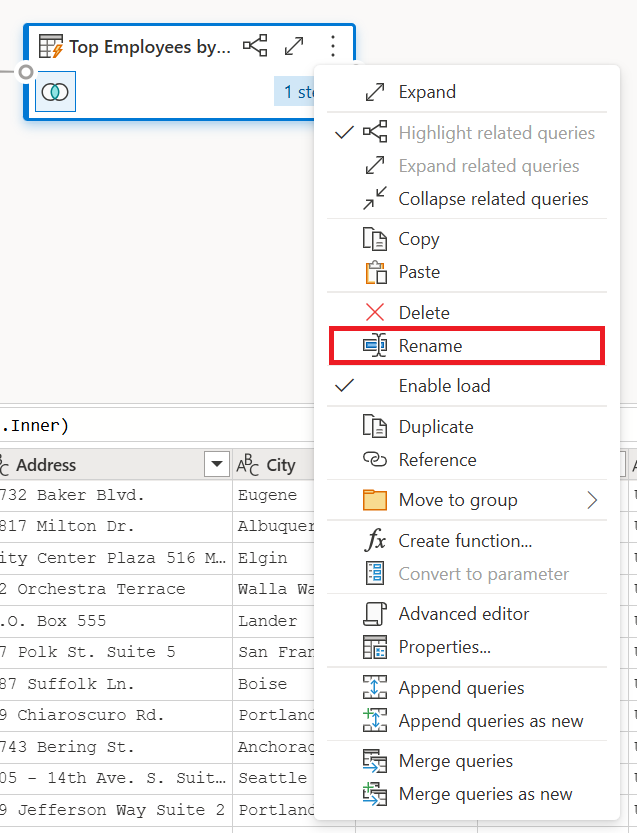
Task: Click the input connector circle on query card
Action: [x=26, y=72]
